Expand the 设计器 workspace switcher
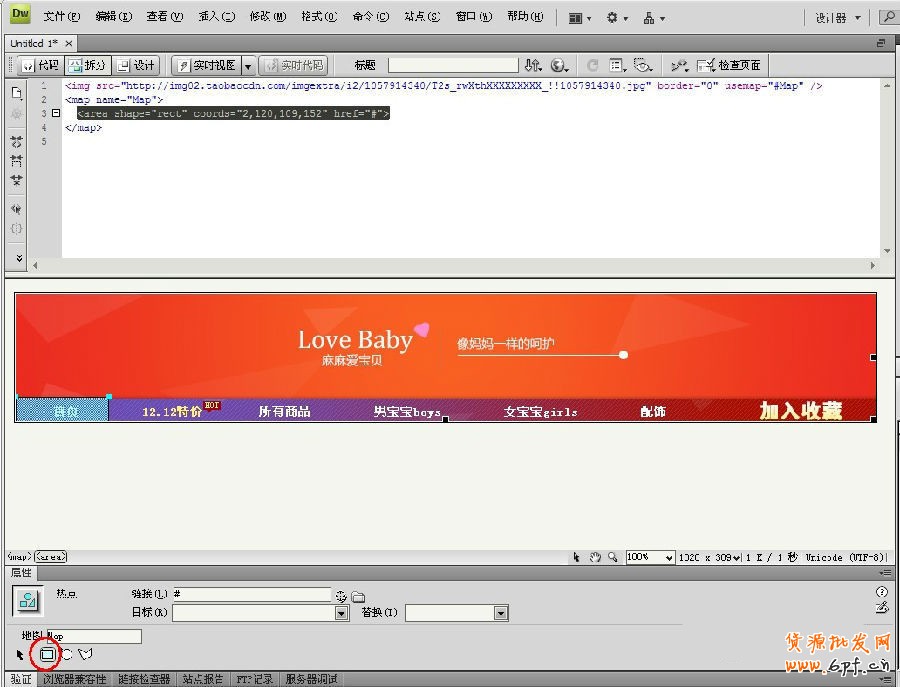The width and height of the screenshot is (900, 687). (838, 18)
